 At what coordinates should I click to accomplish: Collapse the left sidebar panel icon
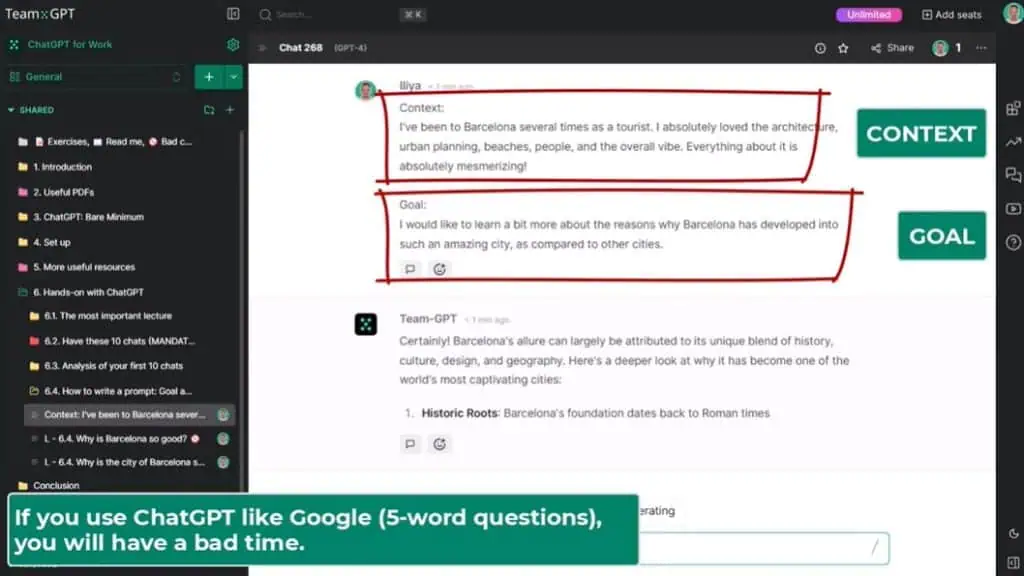(x=233, y=14)
